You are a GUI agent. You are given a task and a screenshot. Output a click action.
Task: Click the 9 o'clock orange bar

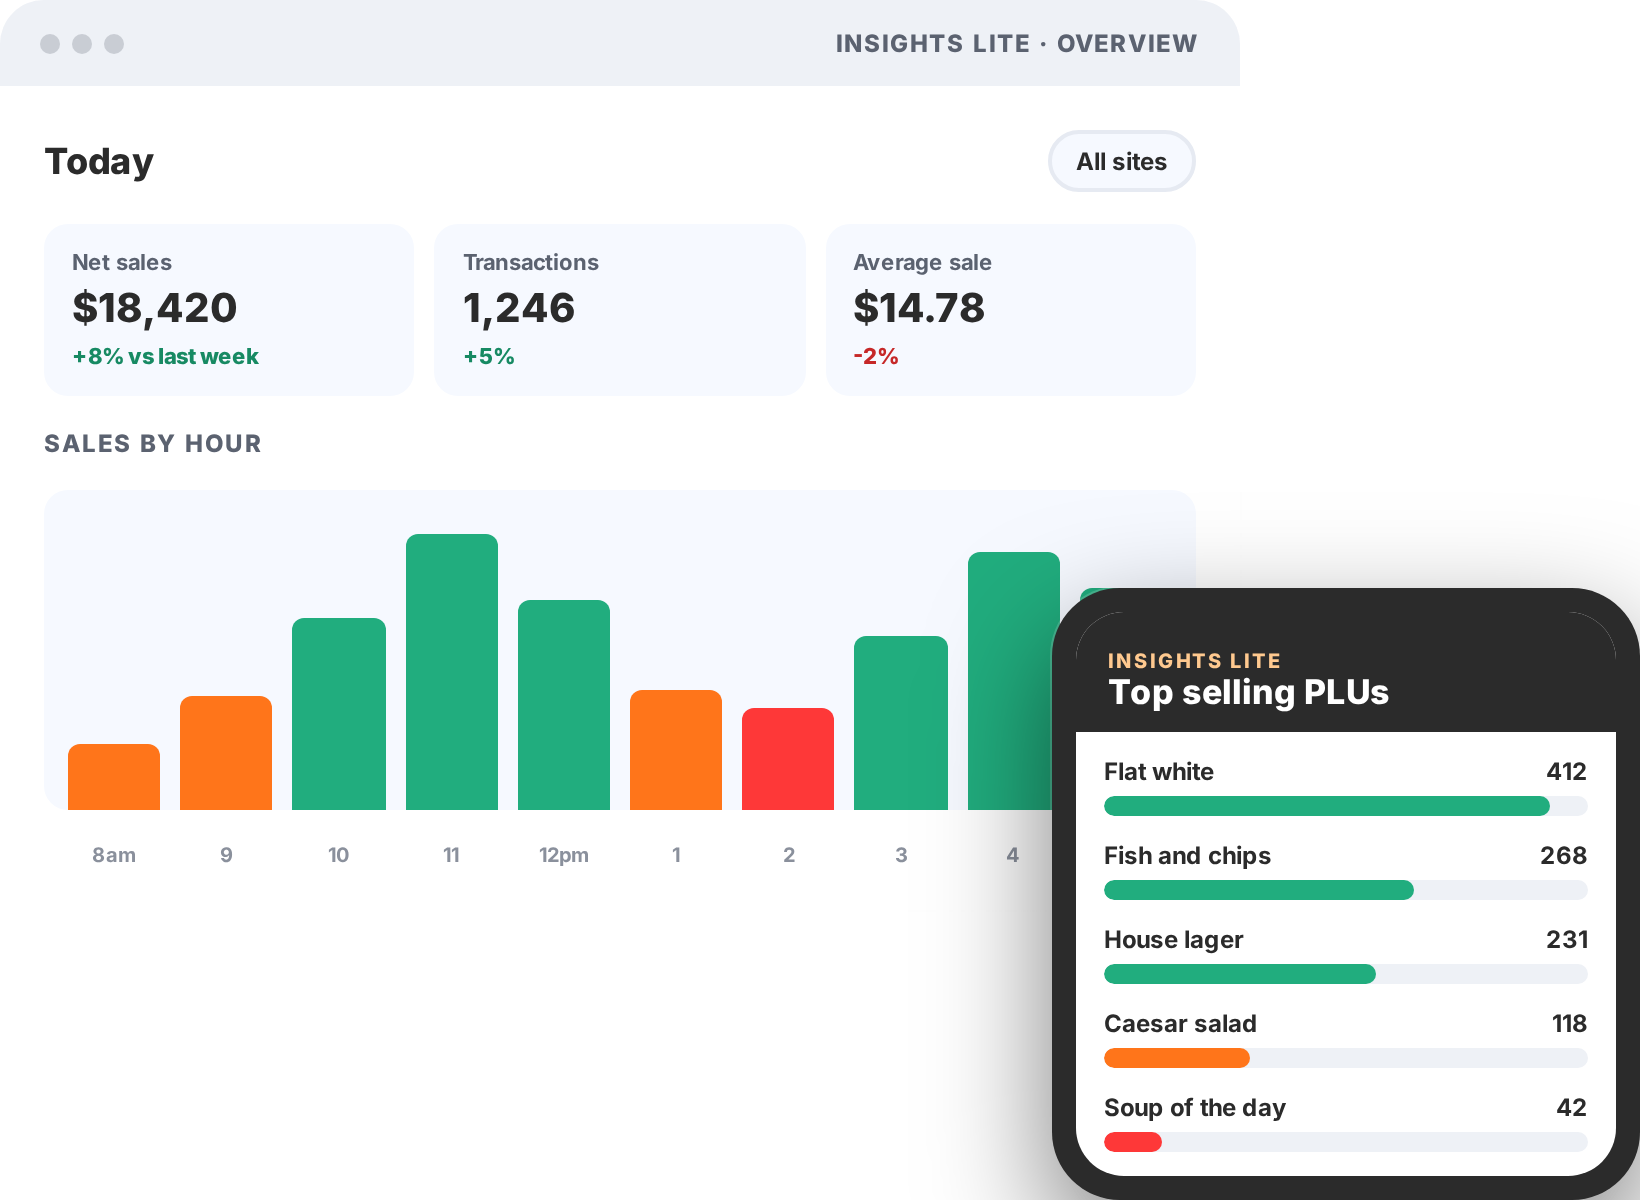[x=226, y=753]
